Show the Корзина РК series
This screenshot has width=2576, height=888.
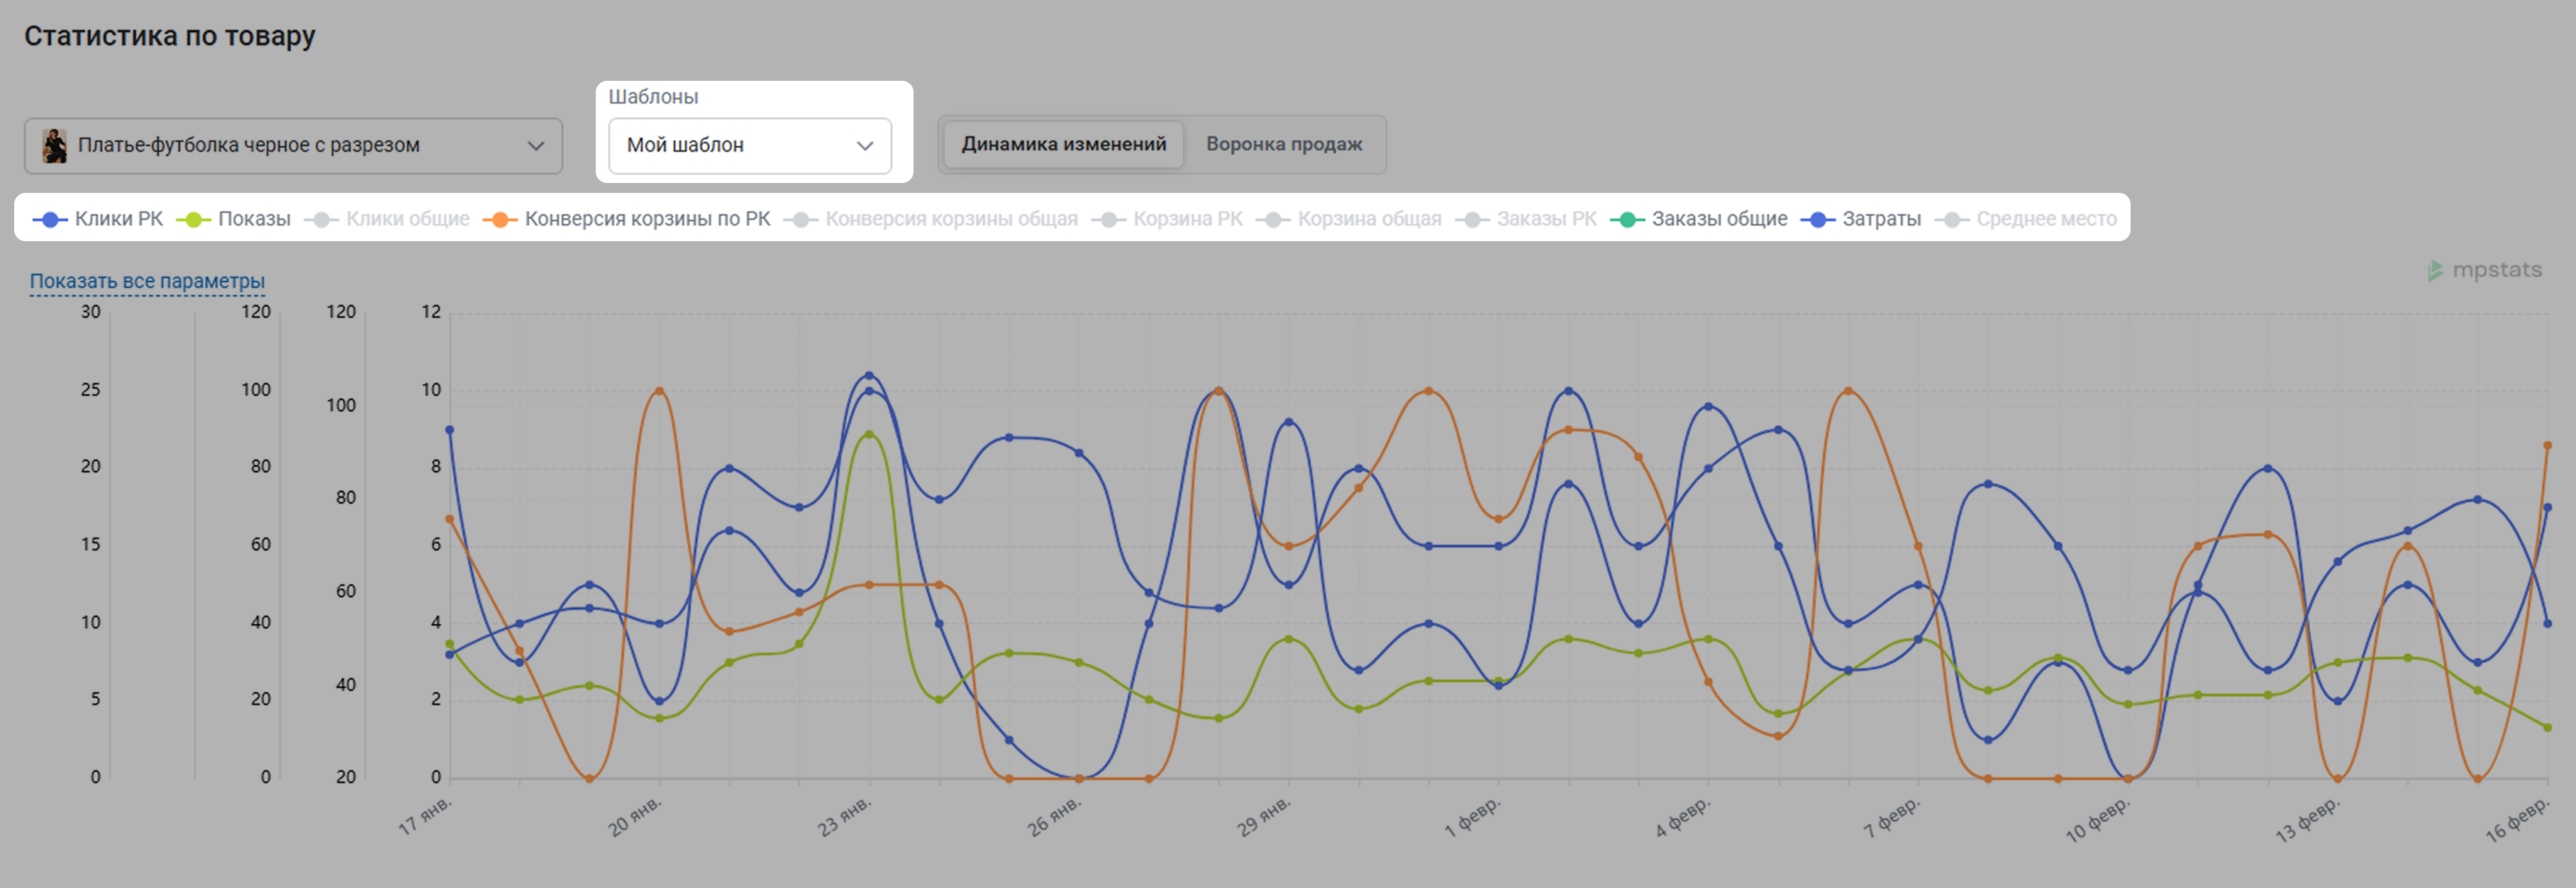pyautogui.click(x=1187, y=219)
